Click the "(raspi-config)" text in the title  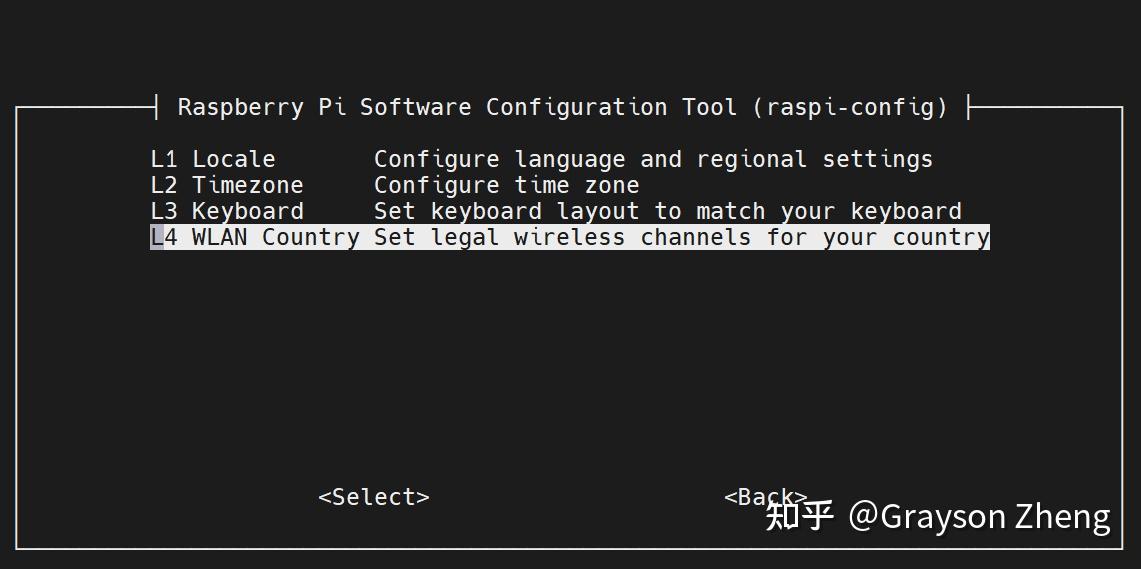tap(849, 107)
